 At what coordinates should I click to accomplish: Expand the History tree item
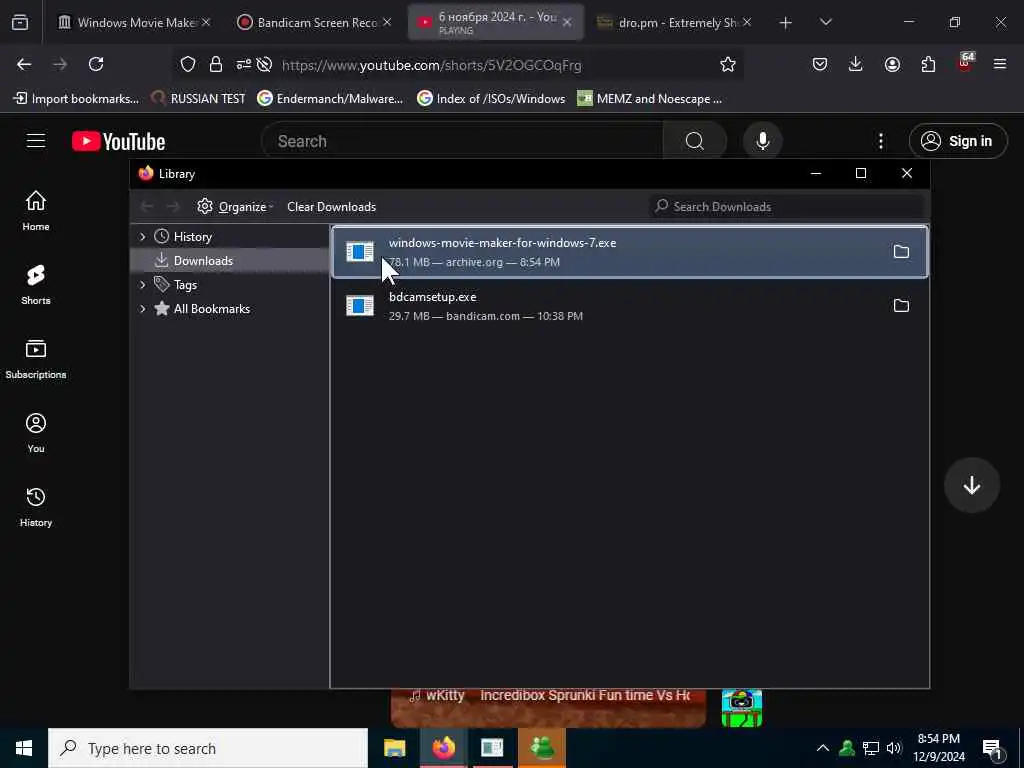coord(142,236)
